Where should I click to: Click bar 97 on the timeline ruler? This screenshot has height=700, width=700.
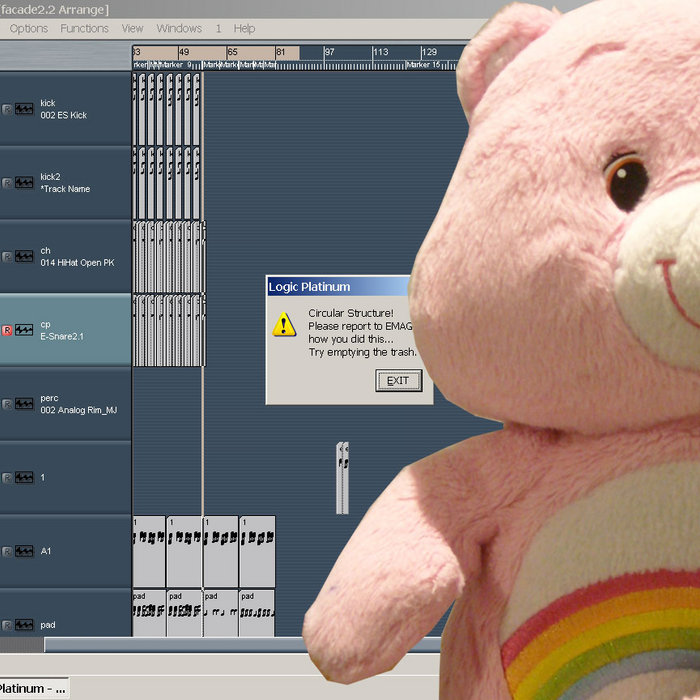[x=329, y=52]
